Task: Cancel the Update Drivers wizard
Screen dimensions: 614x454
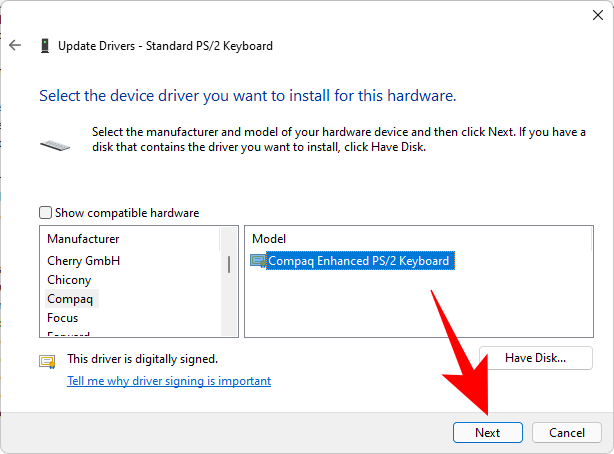Action: [x=567, y=433]
